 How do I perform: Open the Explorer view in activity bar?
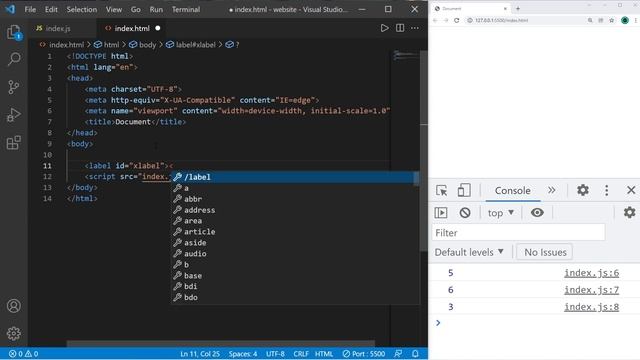(13, 32)
